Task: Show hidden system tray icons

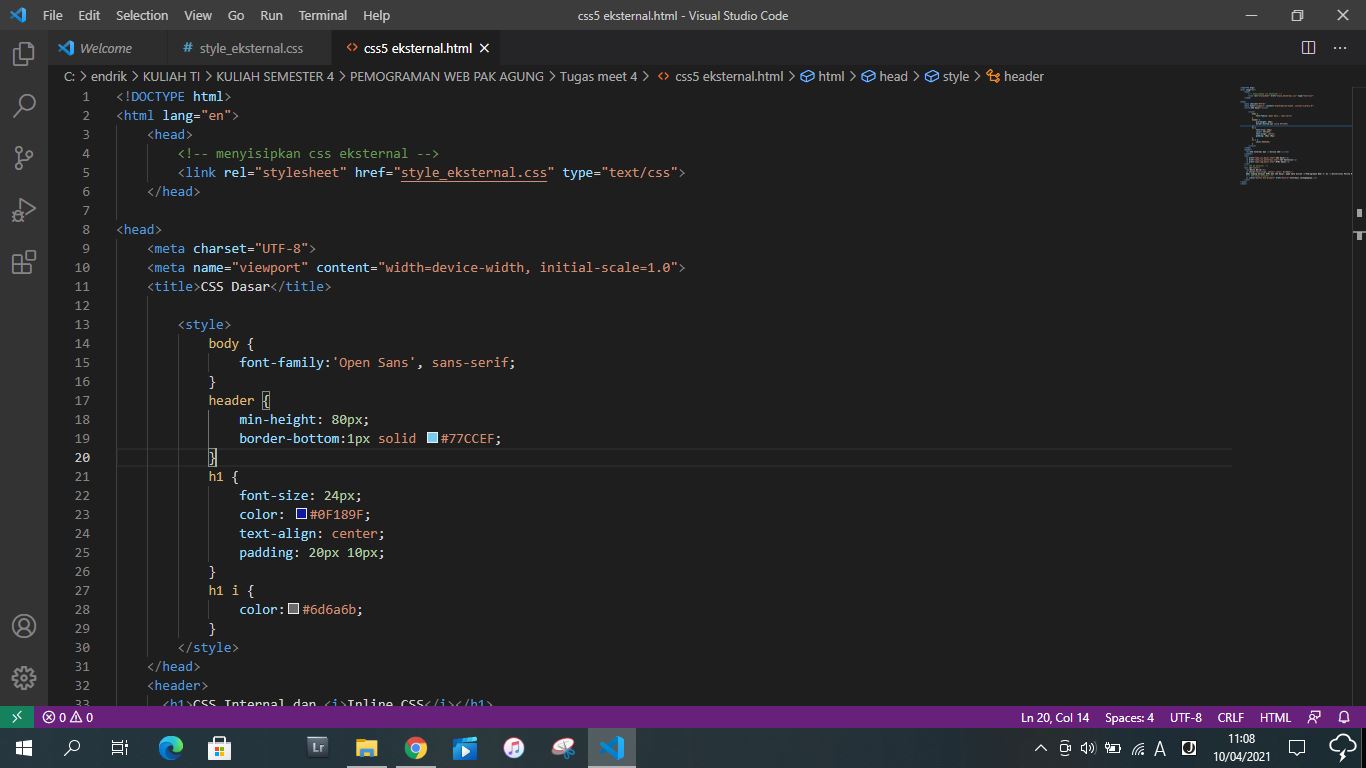Action: pyautogui.click(x=1040, y=748)
